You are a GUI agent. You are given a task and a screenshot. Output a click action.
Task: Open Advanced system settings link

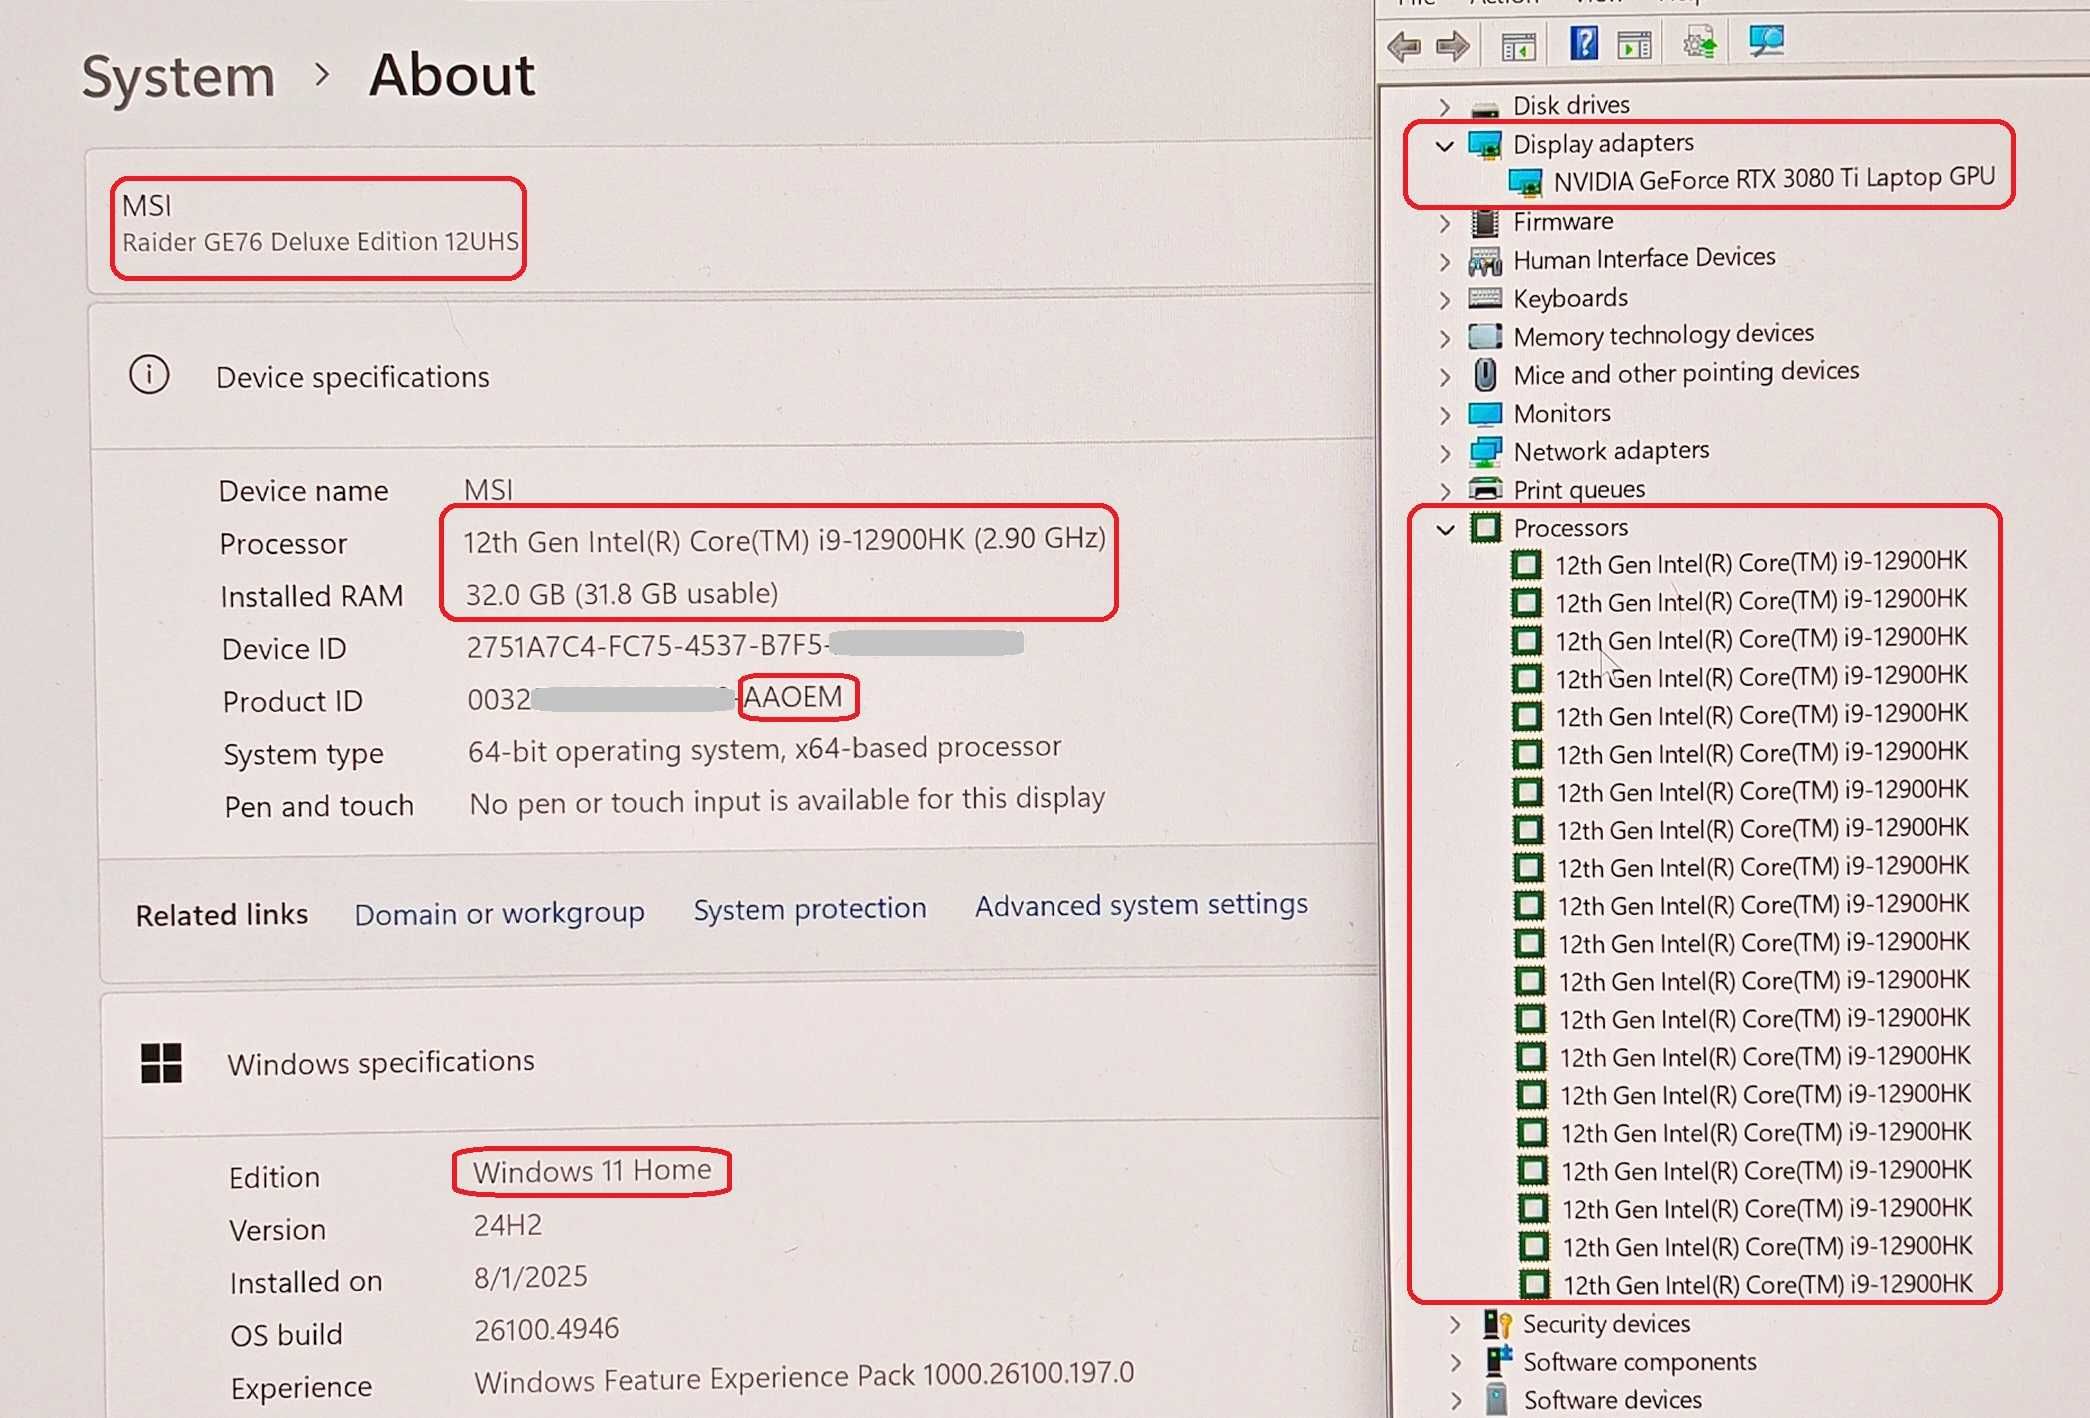(1141, 904)
